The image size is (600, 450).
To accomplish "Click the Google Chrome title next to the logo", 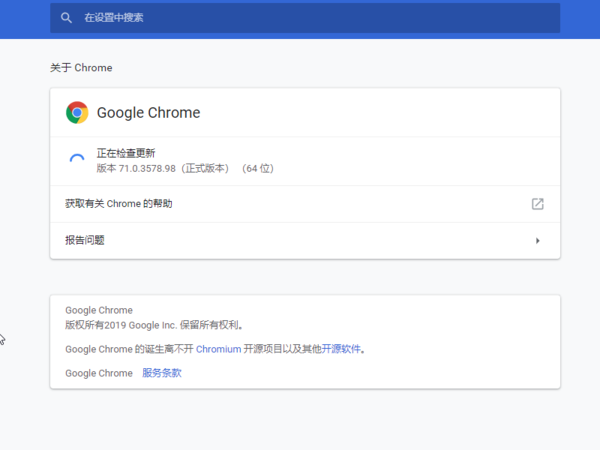I will [148, 113].
